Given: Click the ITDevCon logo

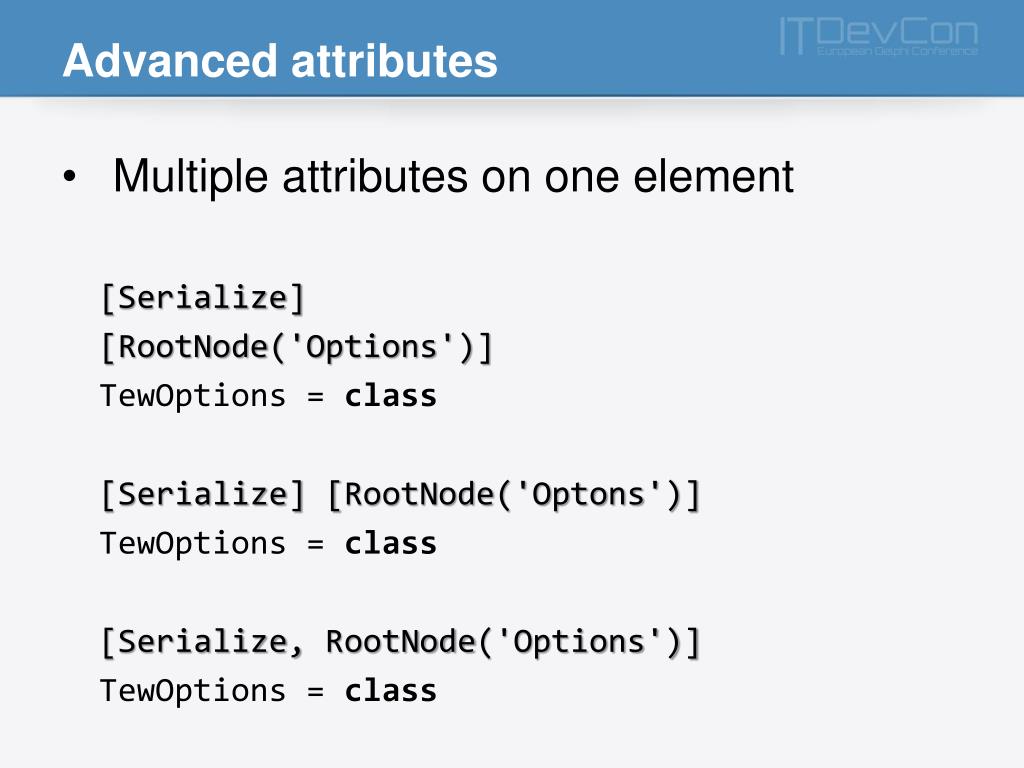Looking at the screenshot, I should 879,37.
